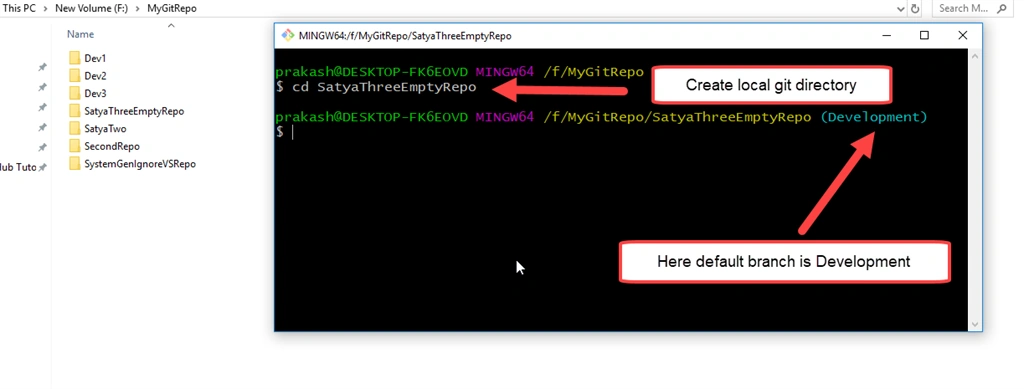
Task: Click 'This PC' in the breadcrumb
Action: (19, 8)
